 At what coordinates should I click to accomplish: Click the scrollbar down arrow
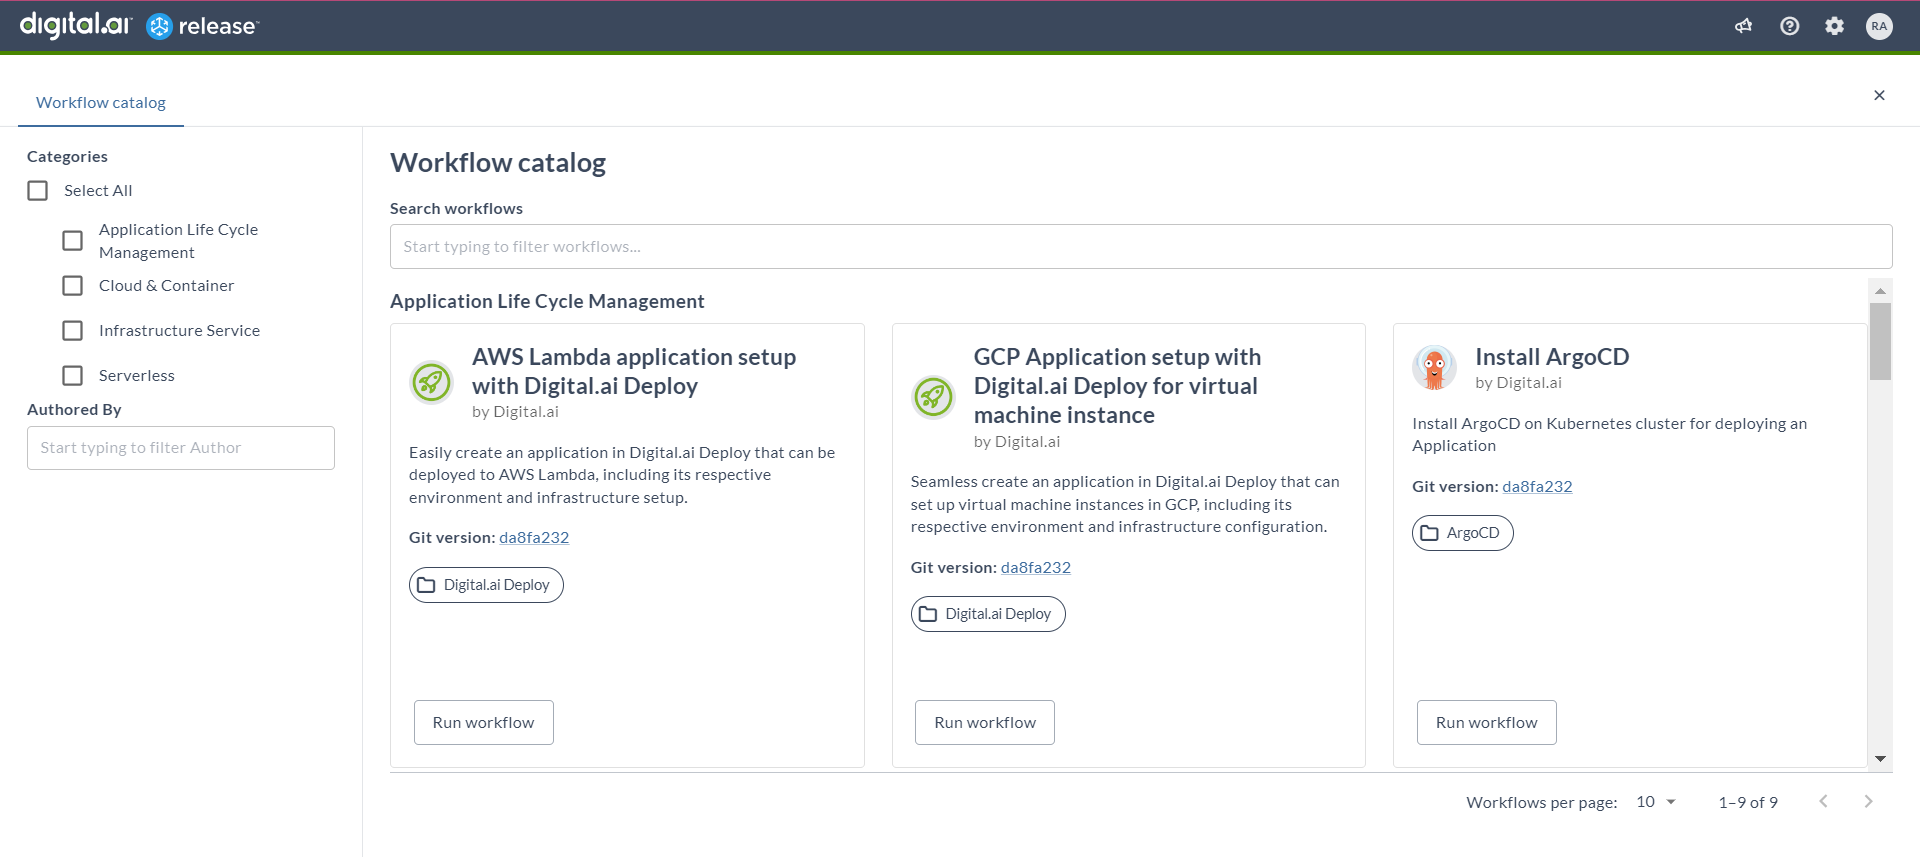click(x=1880, y=759)
